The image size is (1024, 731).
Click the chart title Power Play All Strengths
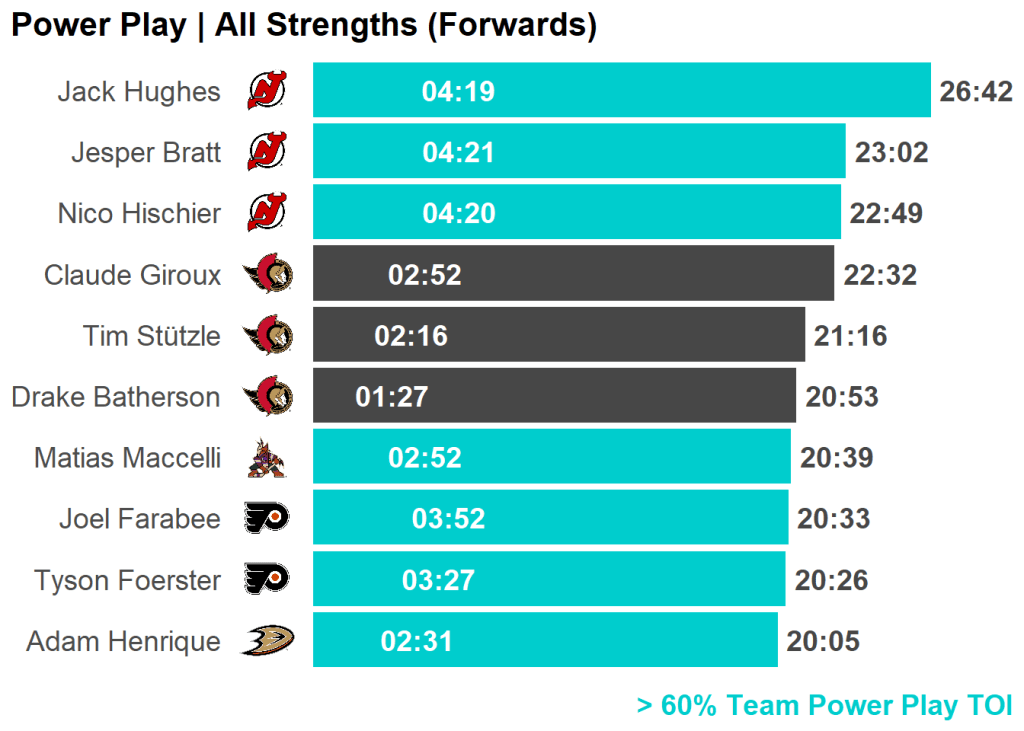pos(303,25)
